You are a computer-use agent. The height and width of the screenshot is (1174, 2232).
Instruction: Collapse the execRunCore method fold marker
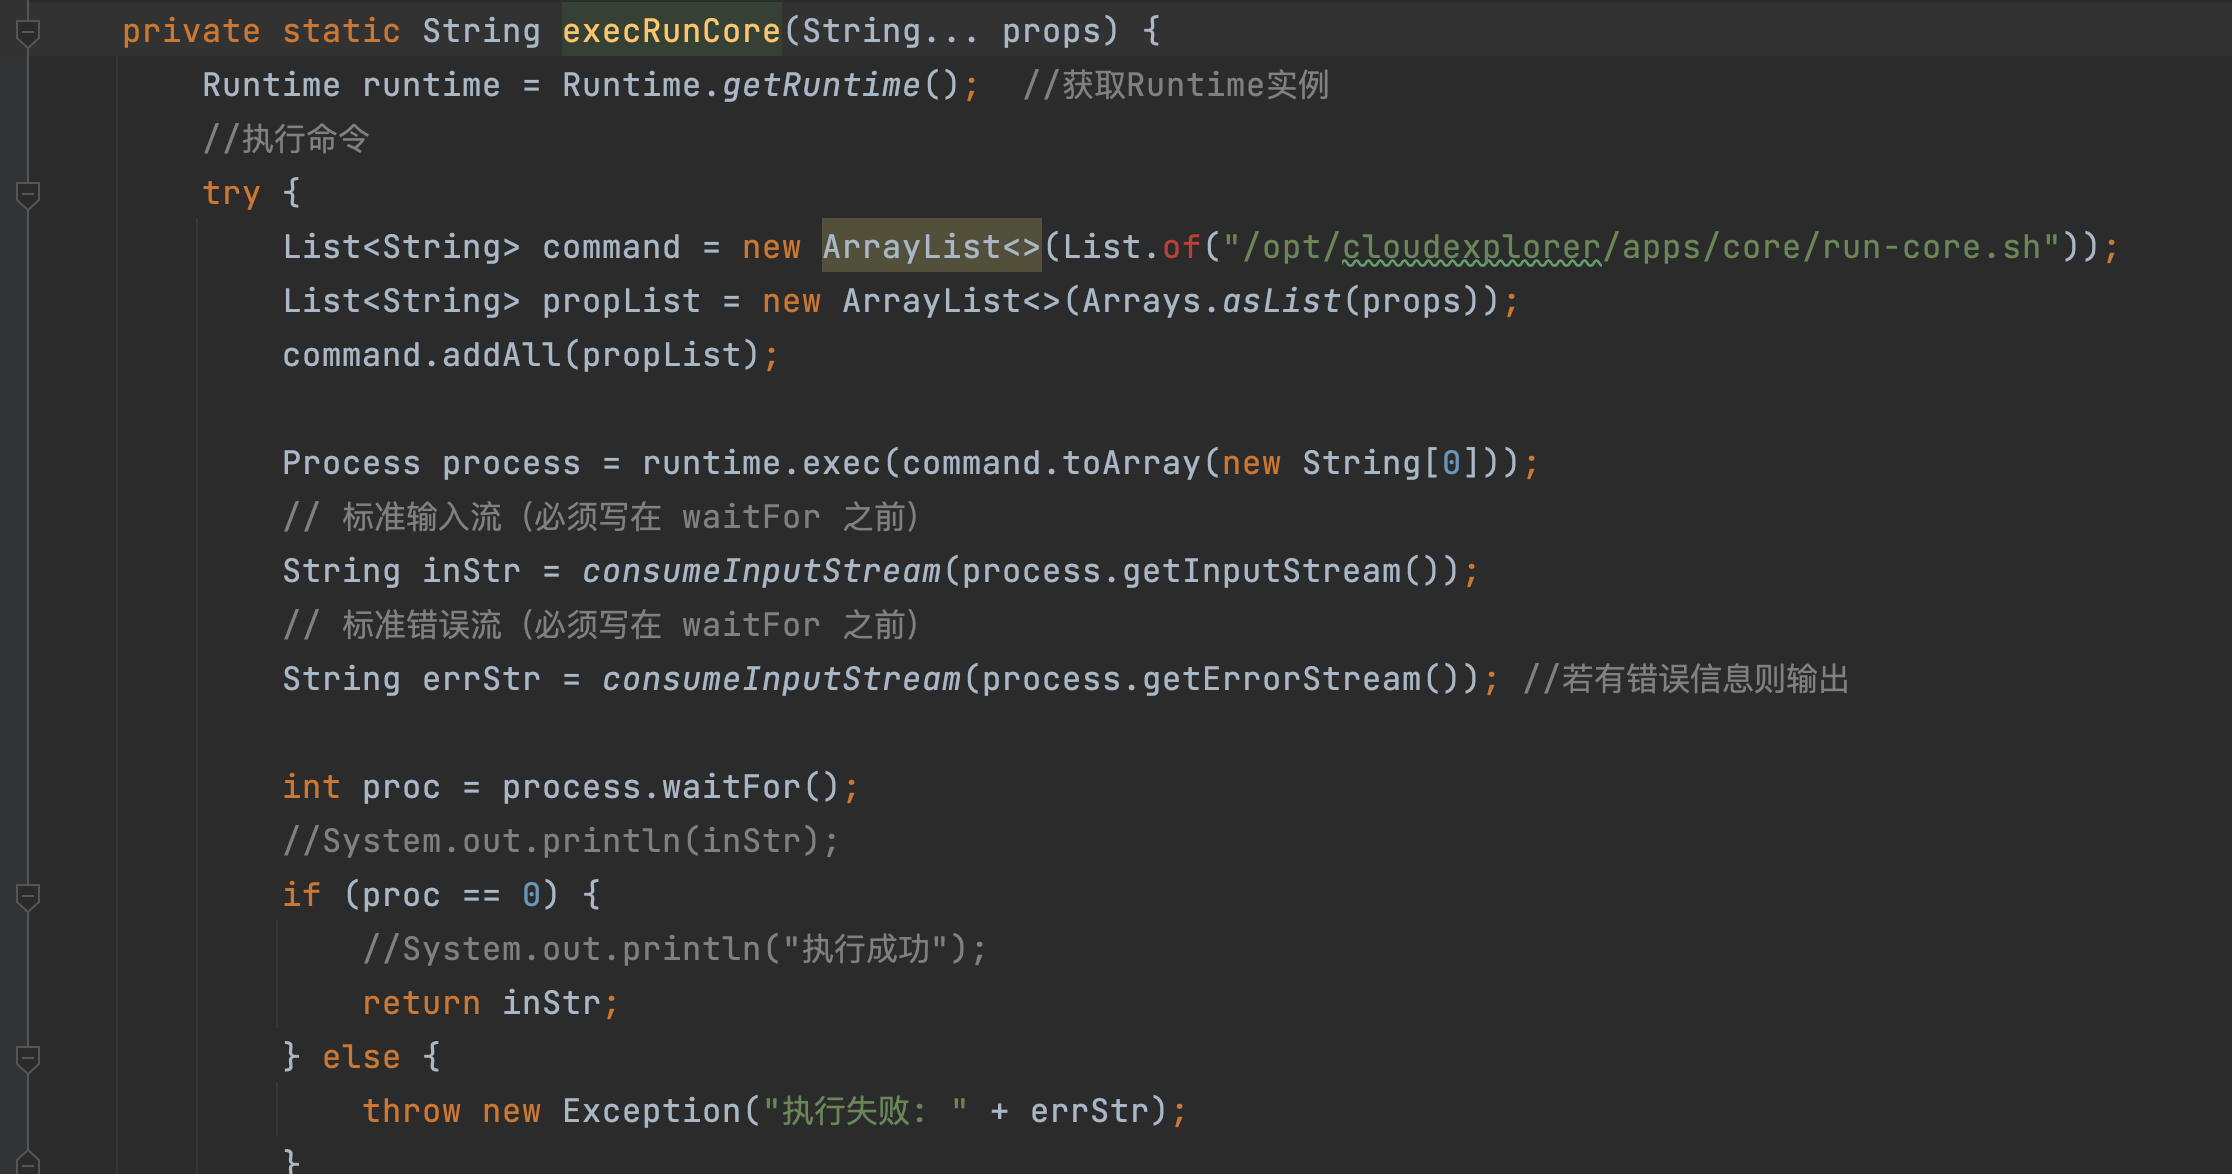28,32
